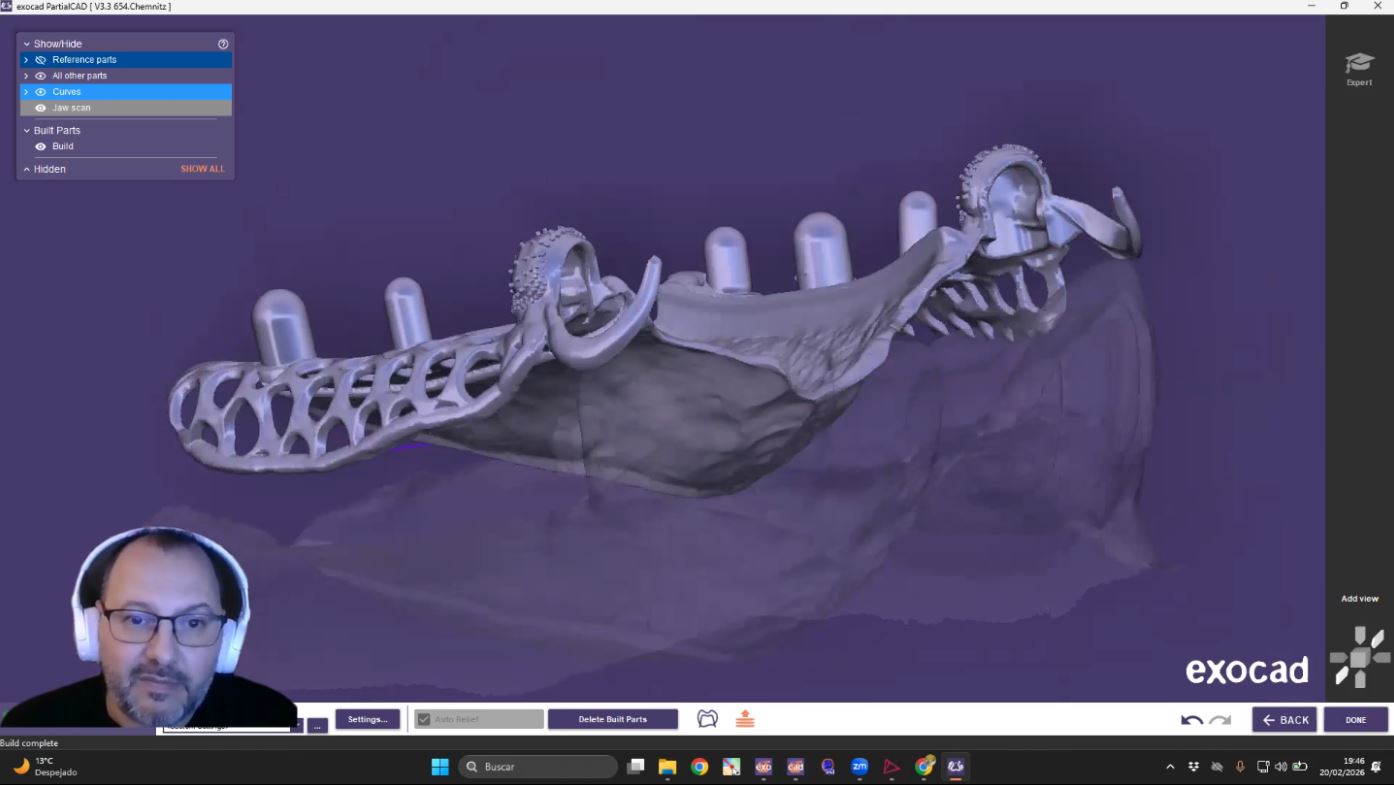Open the Settings... dialog button
The image size is (1394, 785).
[367, 720]
